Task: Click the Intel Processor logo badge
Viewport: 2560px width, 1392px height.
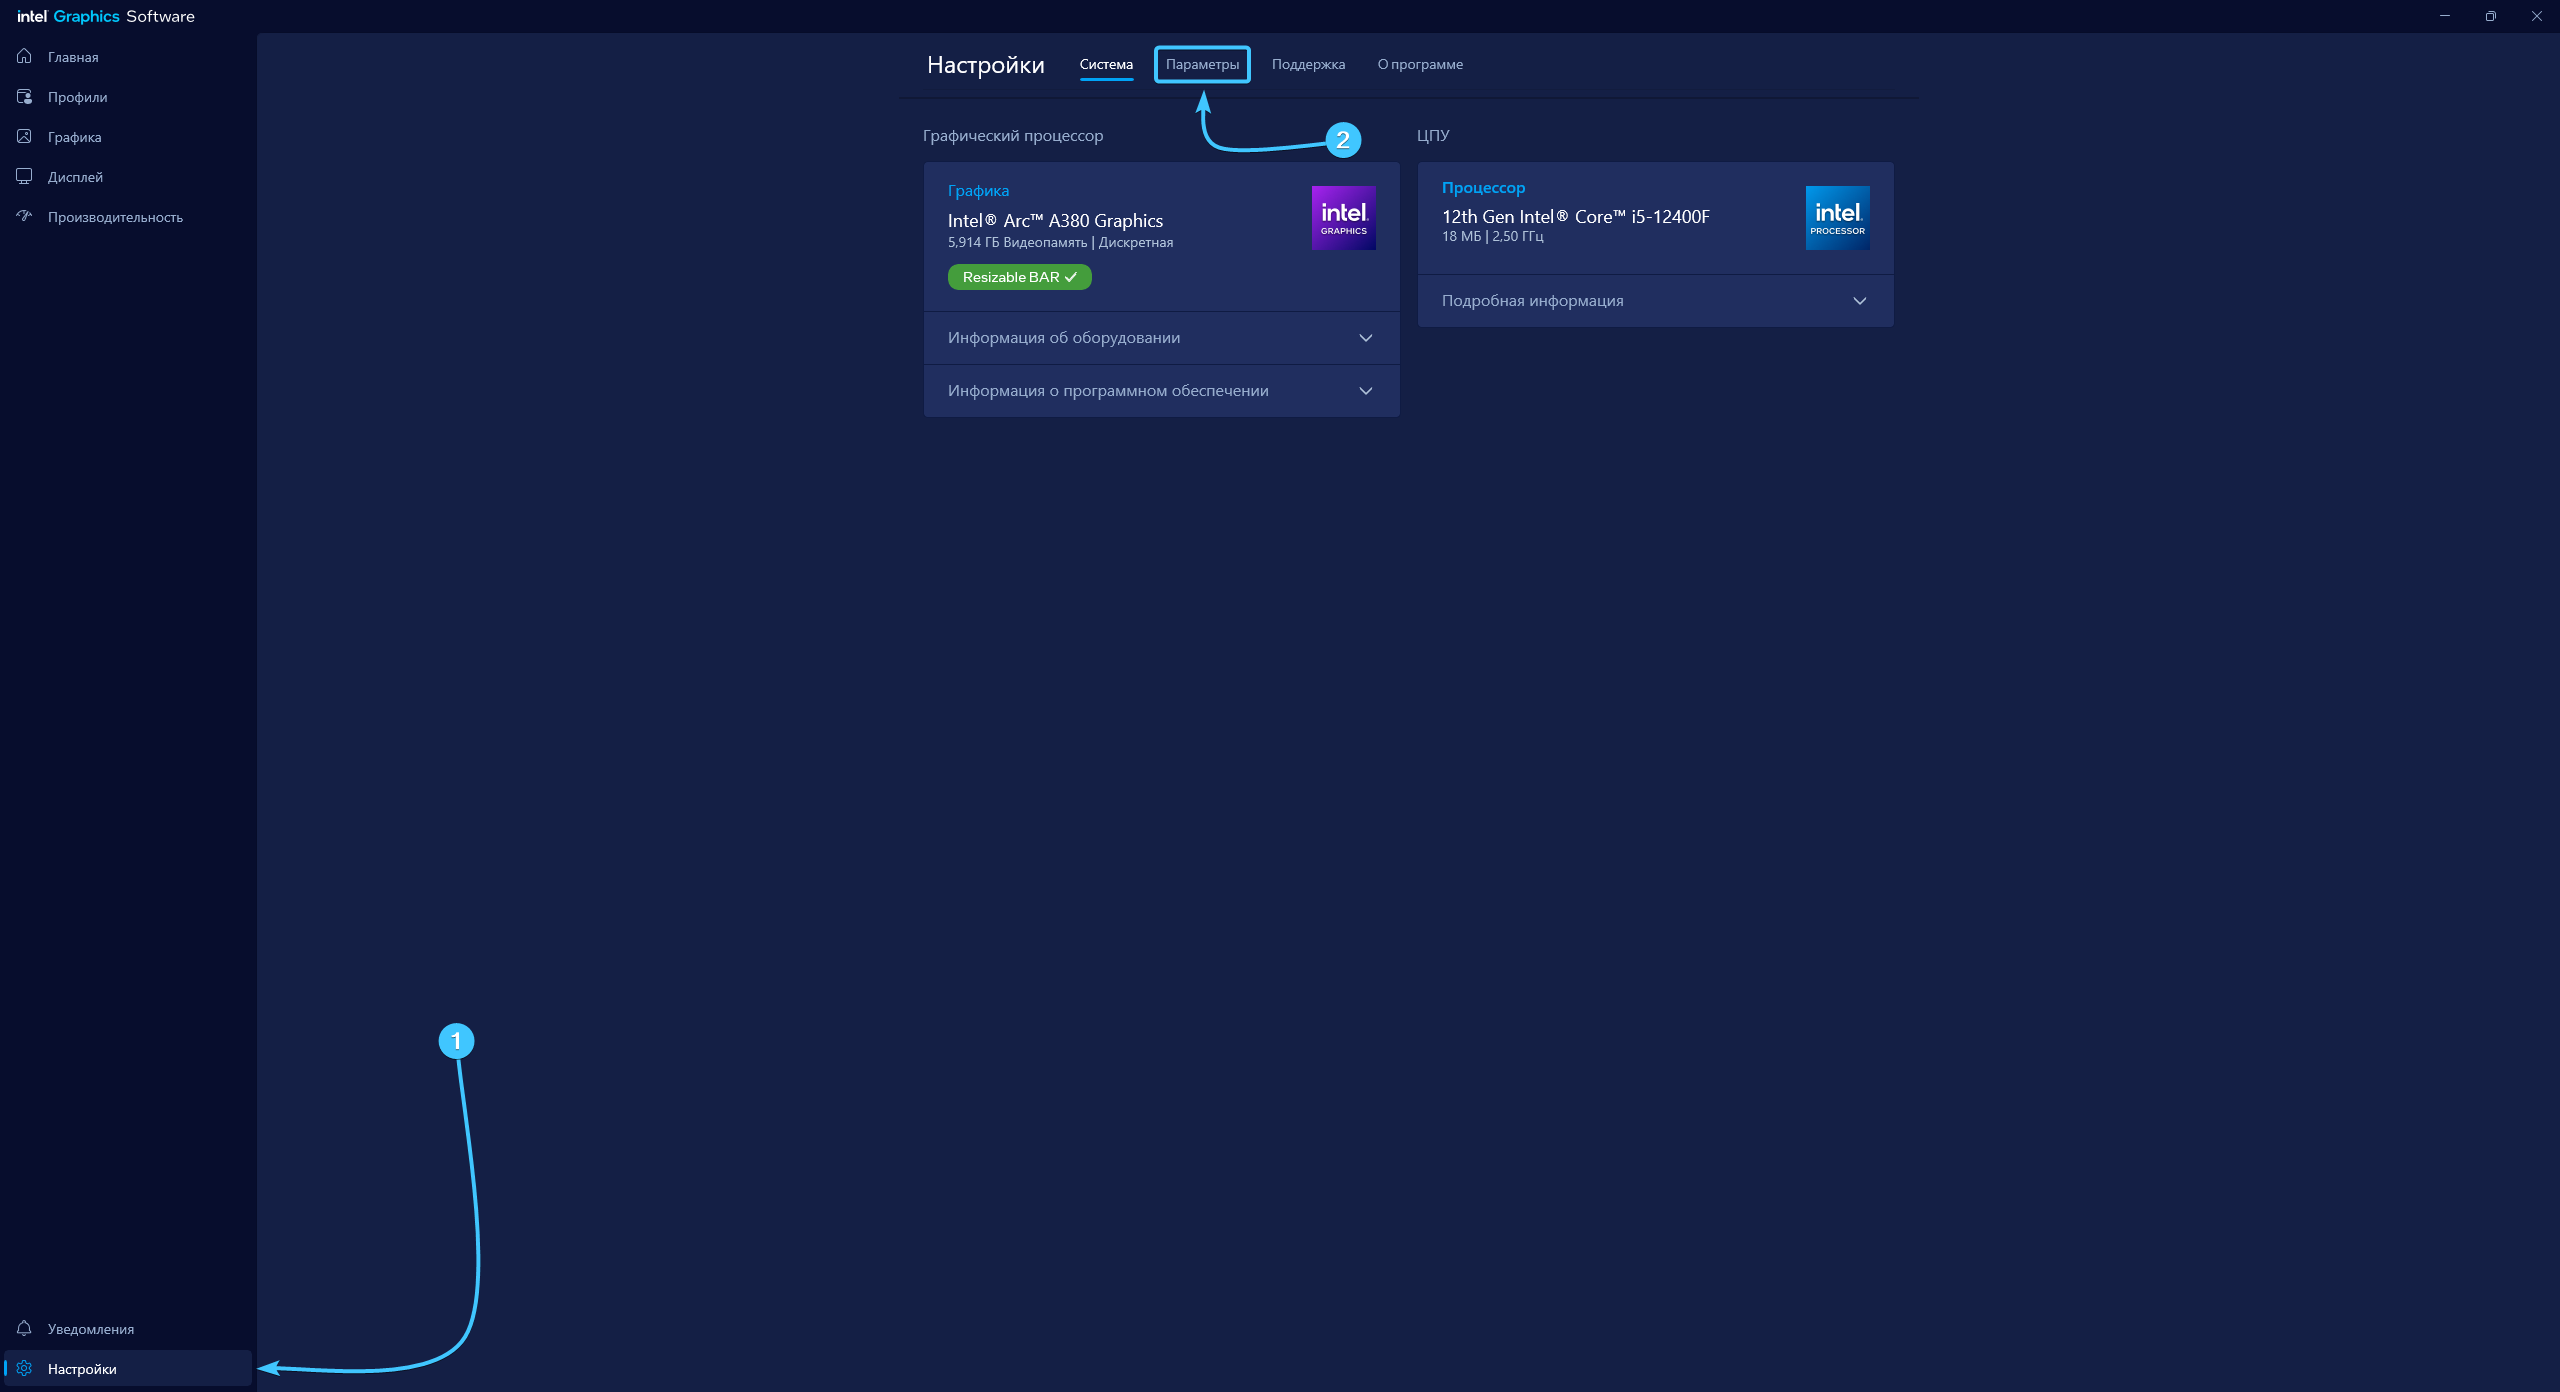Action: click(x=1837, y=218)
